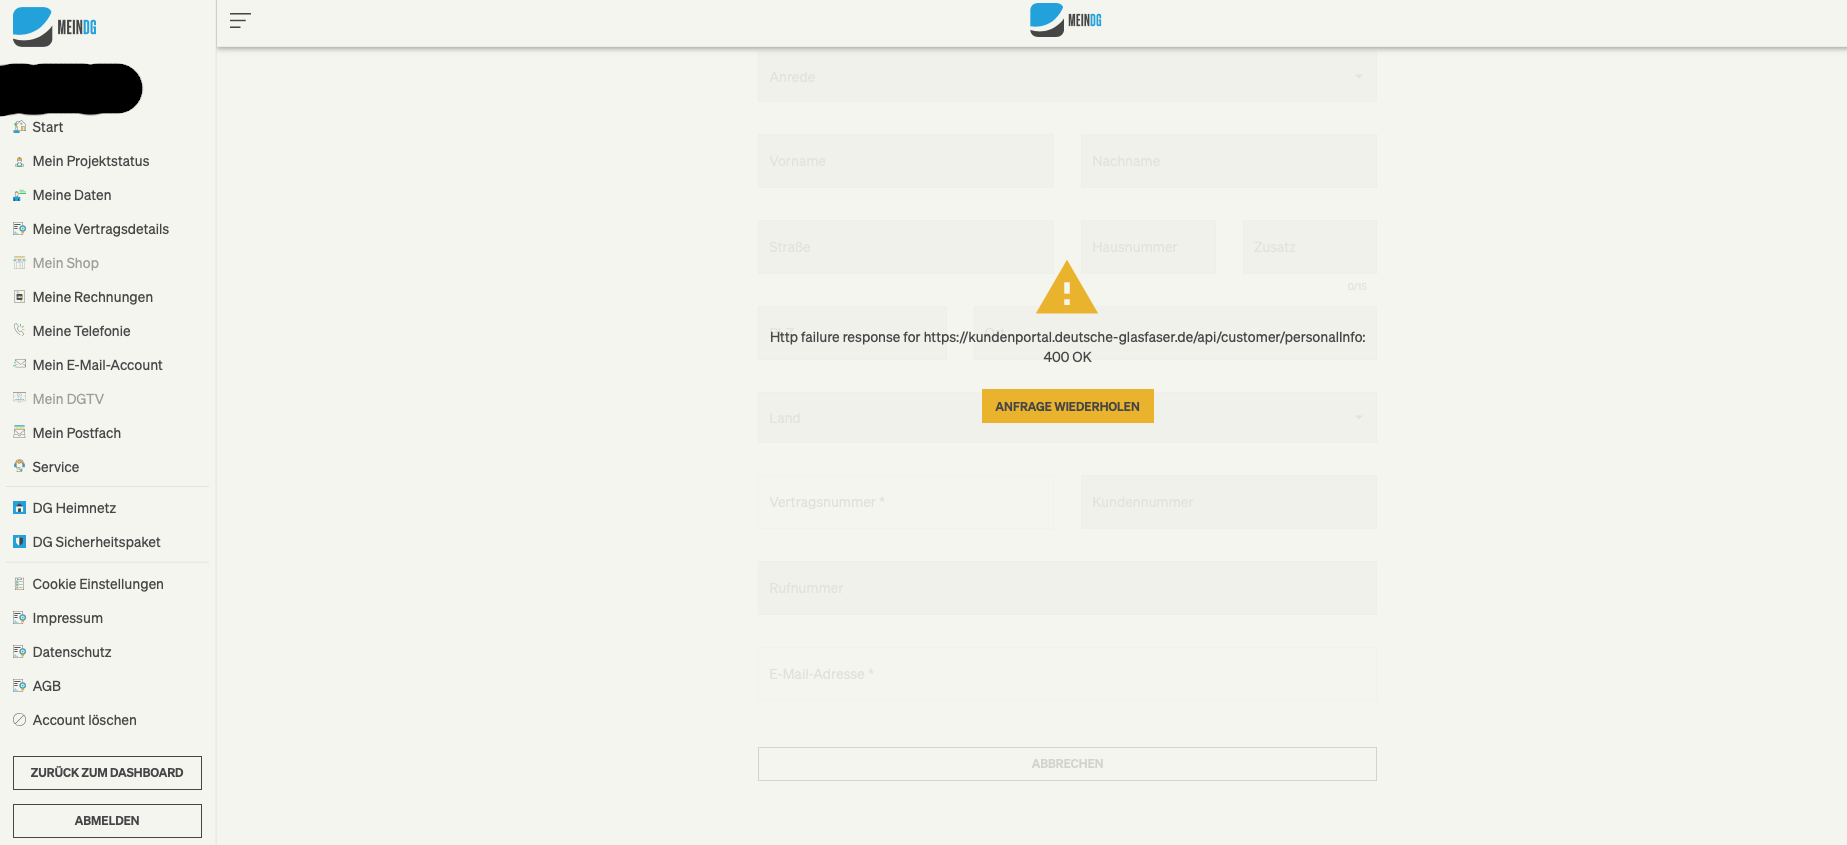Toggle the hamburger menu in header
This screenshot has height=845, width=1847.
pyautogui.click(x=240, y=20)
